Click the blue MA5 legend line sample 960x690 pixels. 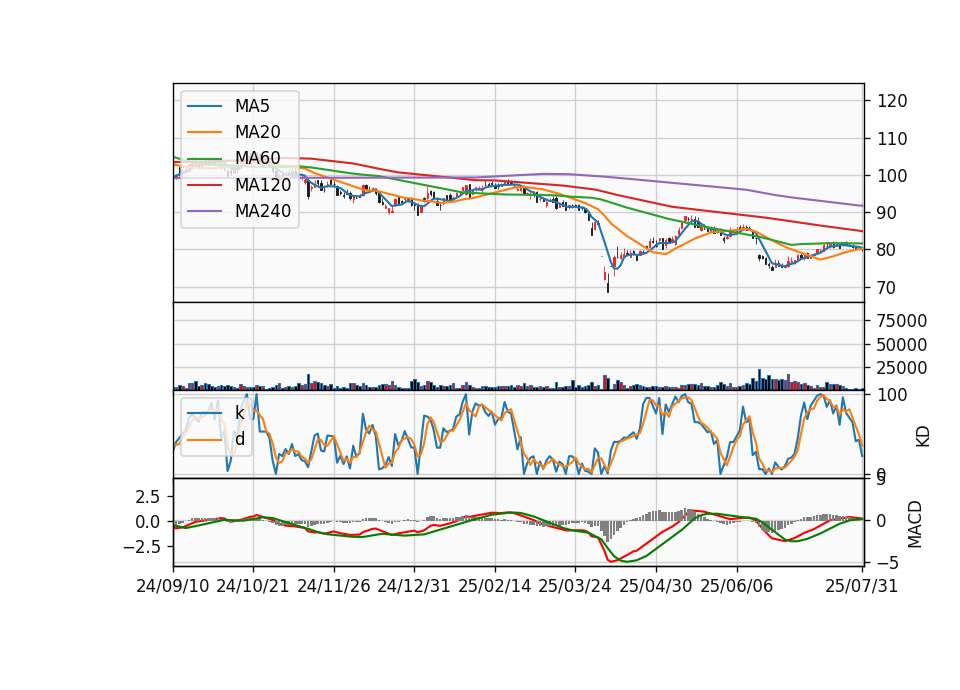(205, 106)
